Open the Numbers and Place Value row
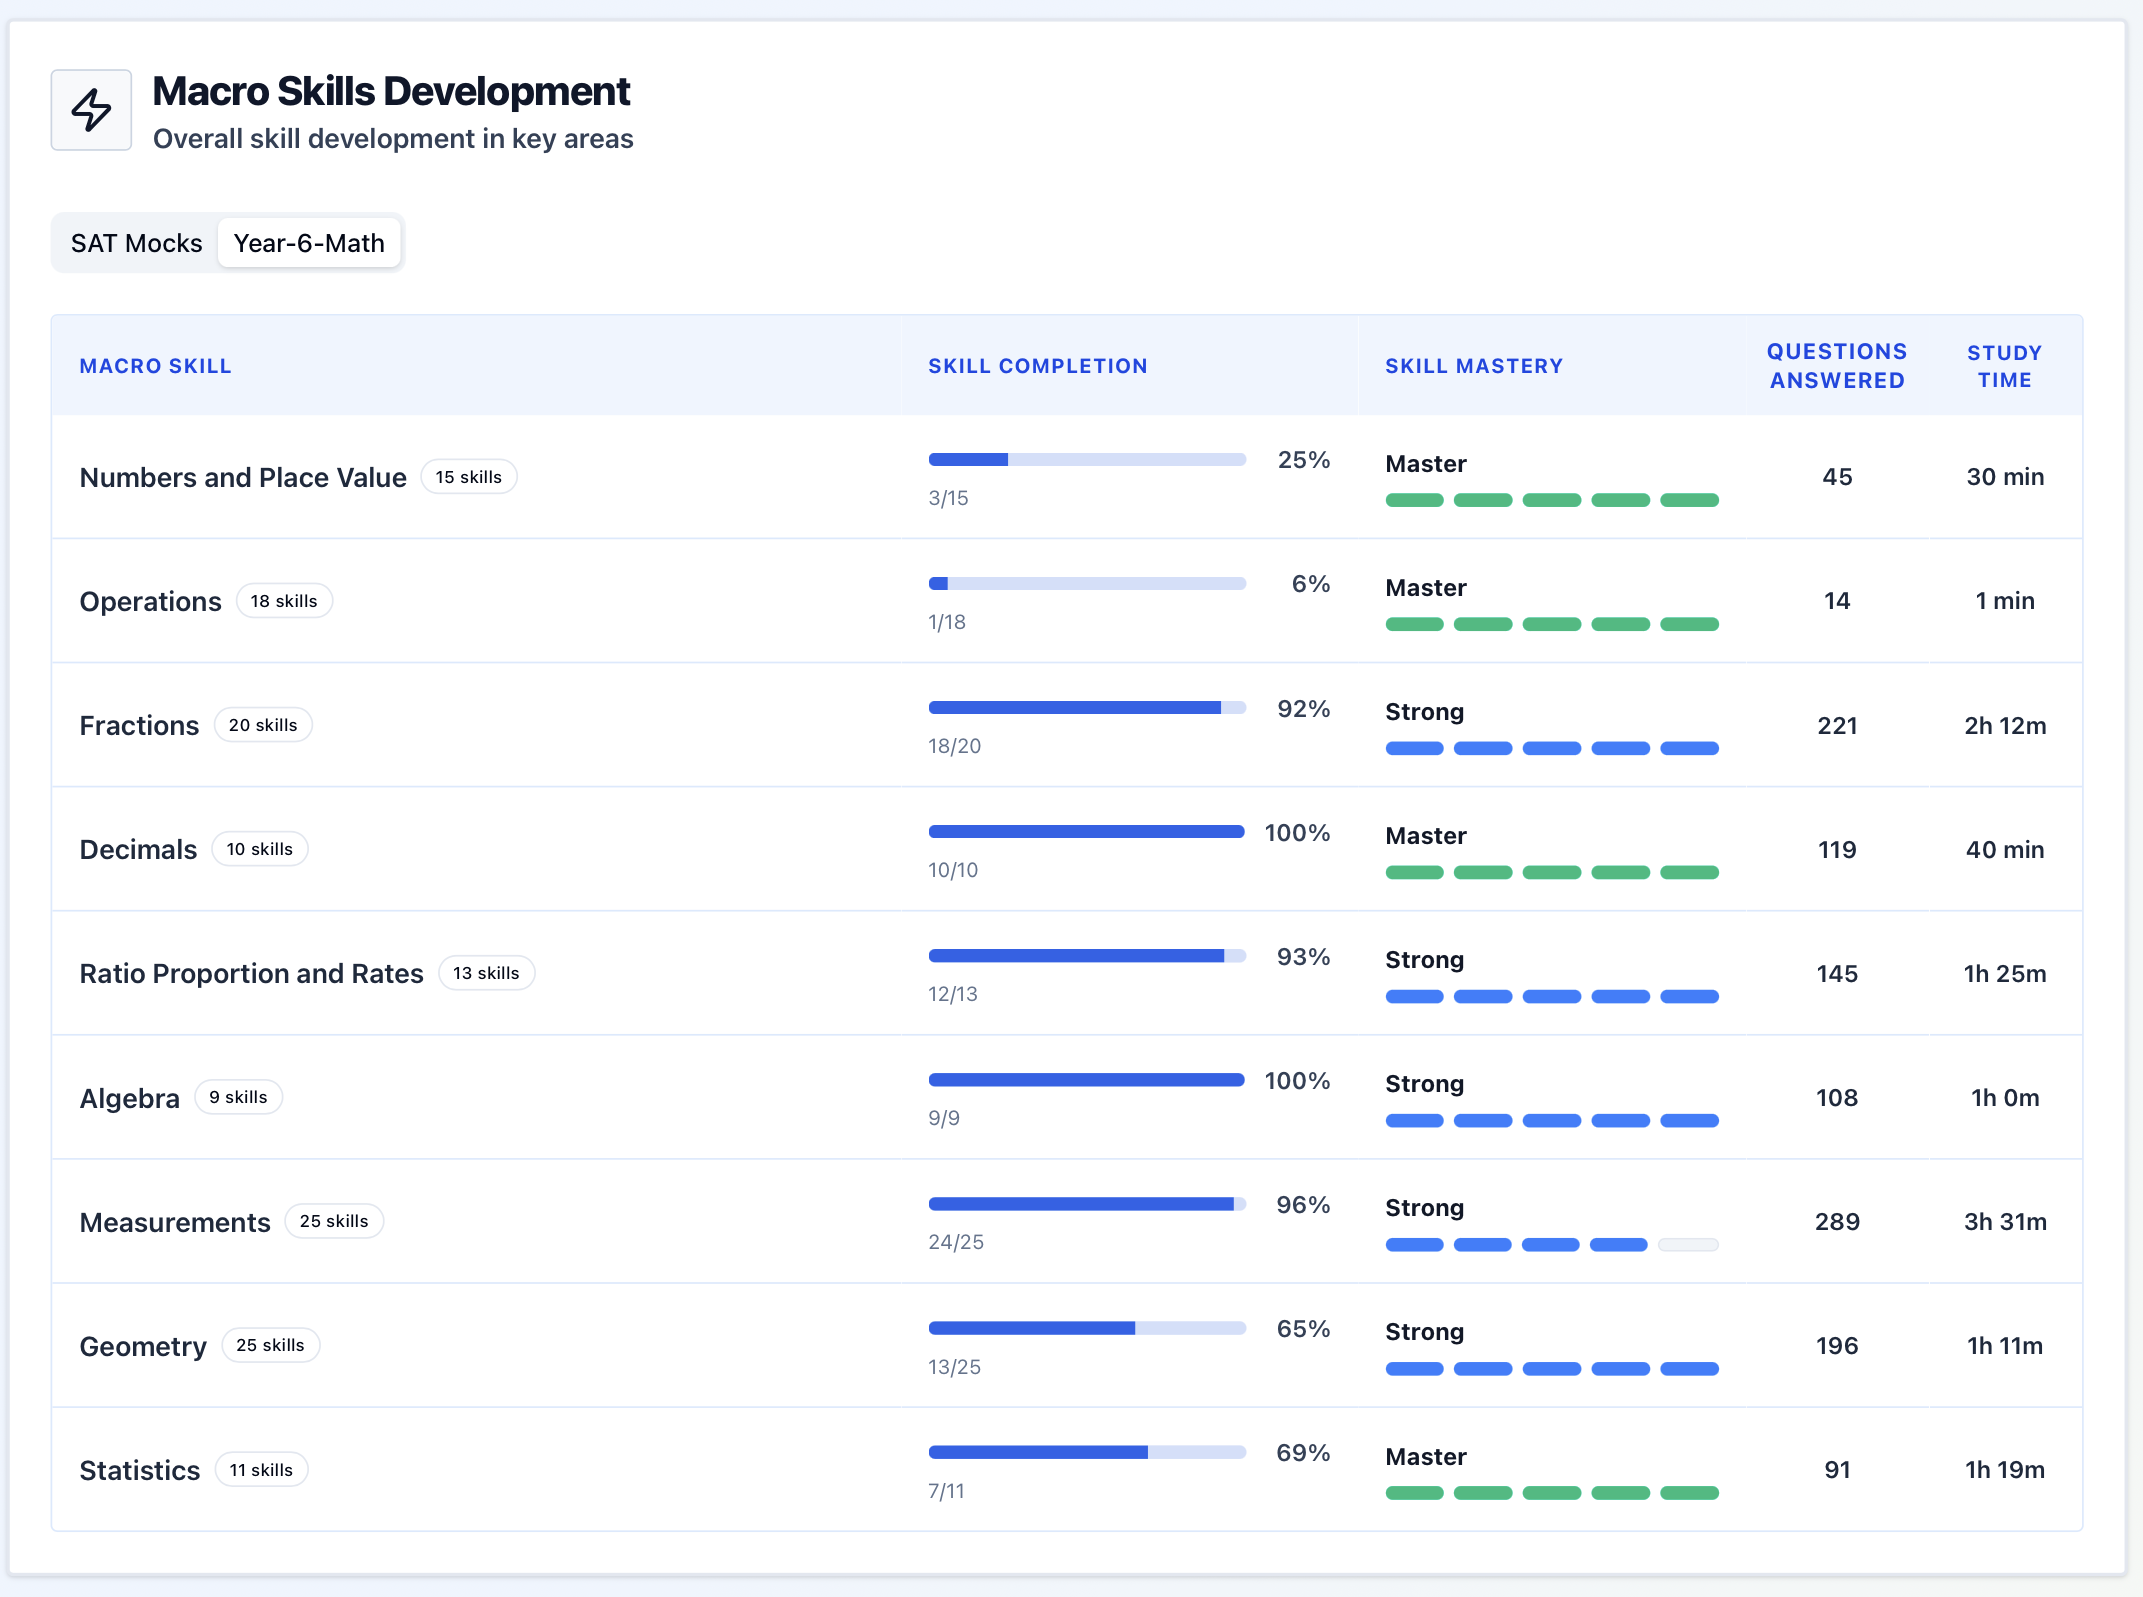Image resolution: width=2143 pixels, height=1597 pixels. click(1067, 477)
